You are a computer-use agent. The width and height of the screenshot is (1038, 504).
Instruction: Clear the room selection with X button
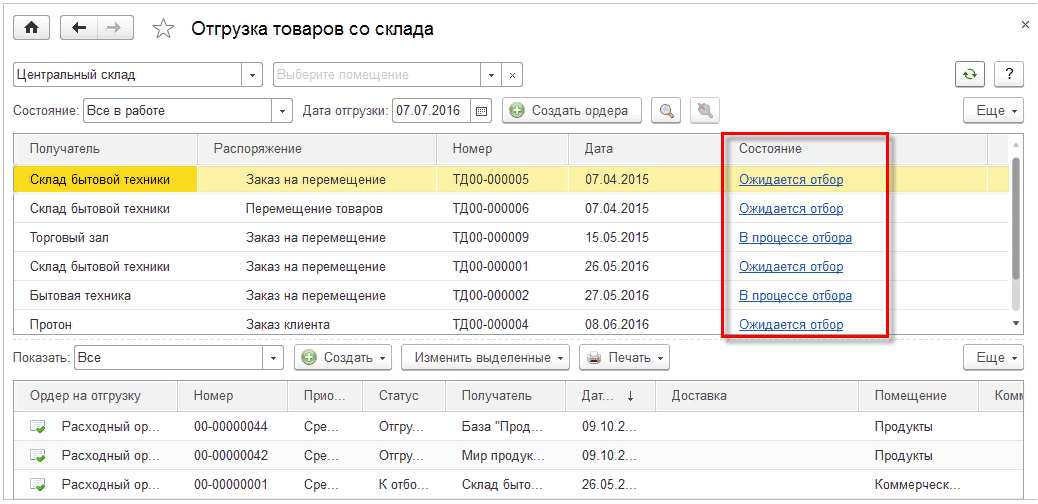coord(512,75)
